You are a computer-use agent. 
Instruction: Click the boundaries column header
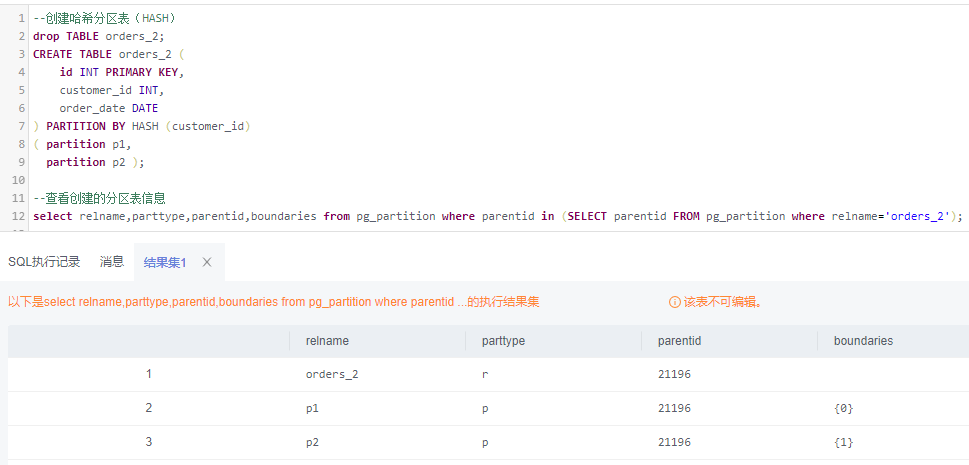pos(863,341)
